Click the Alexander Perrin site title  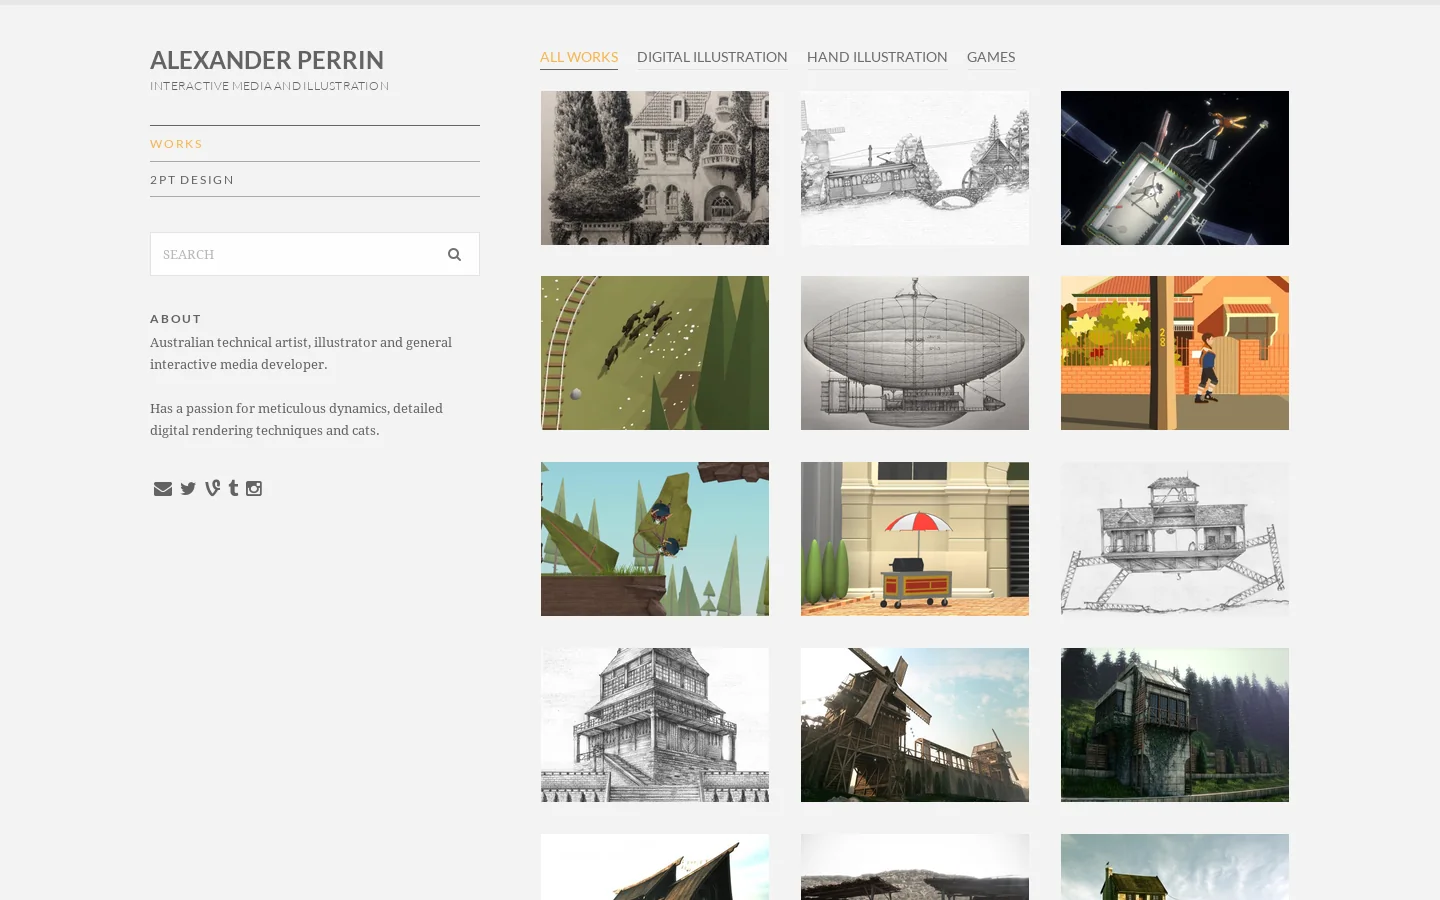click(267, 60)
